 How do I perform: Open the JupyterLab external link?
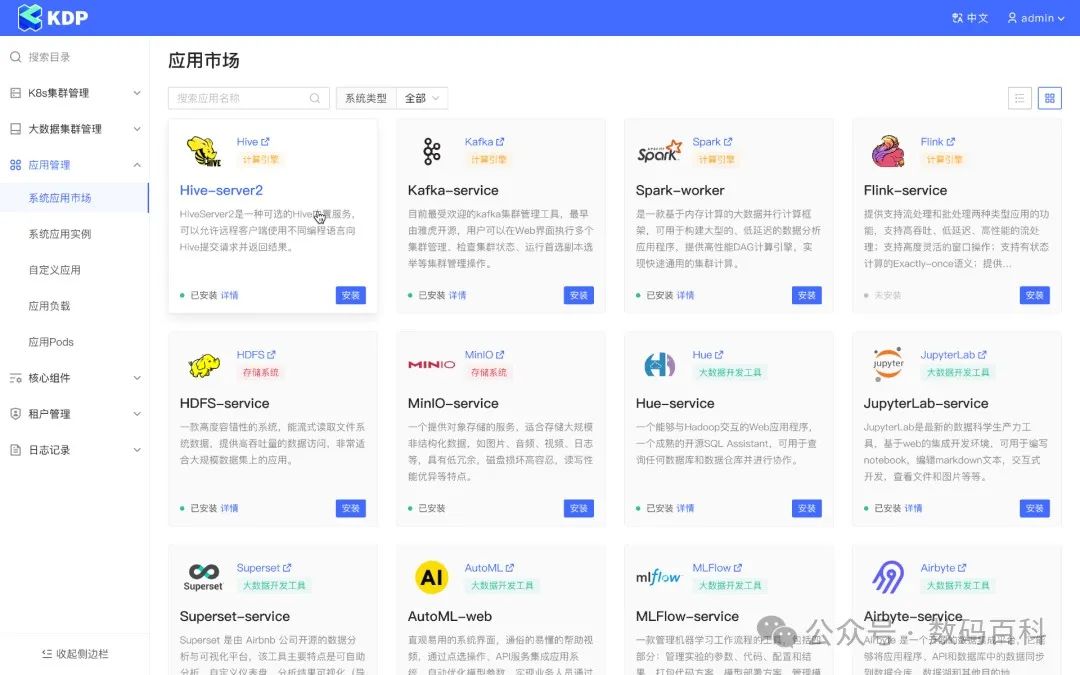pyautogui.click(x=953, y=355)
